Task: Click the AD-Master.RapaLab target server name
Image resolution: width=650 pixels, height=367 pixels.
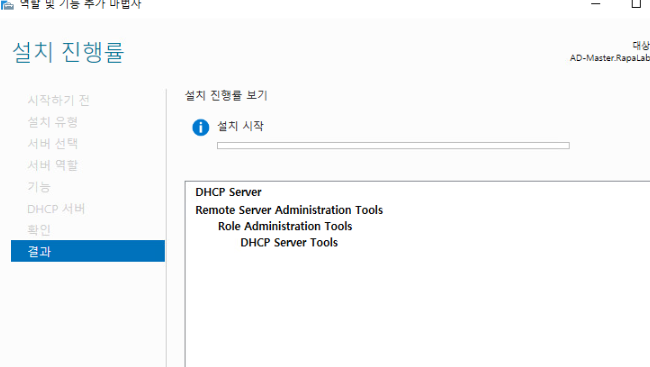Action: point(609,58)
